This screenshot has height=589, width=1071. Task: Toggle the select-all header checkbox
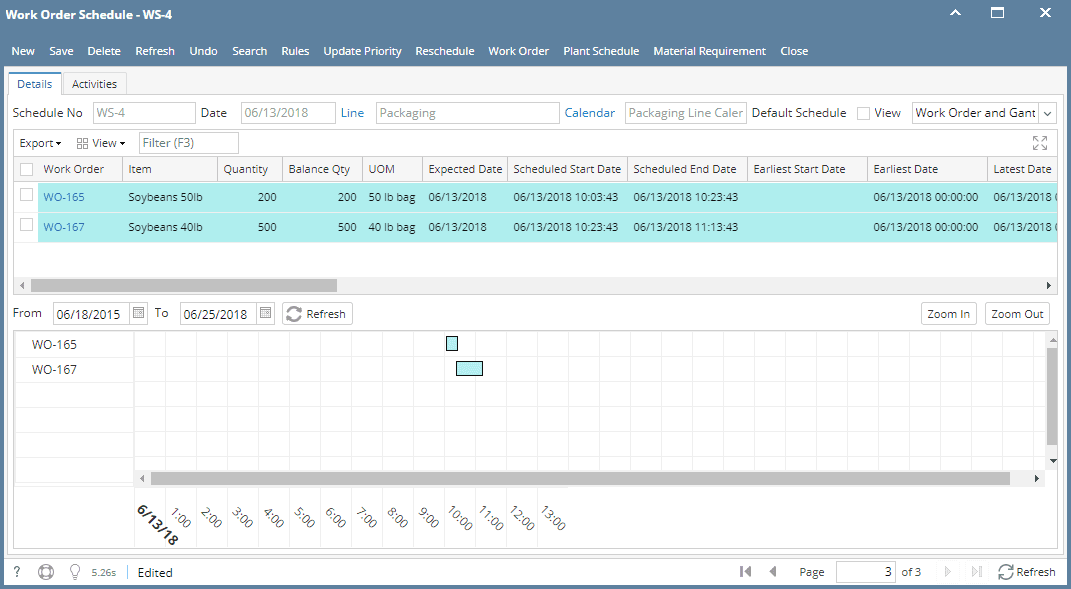[x=27, y=169]
